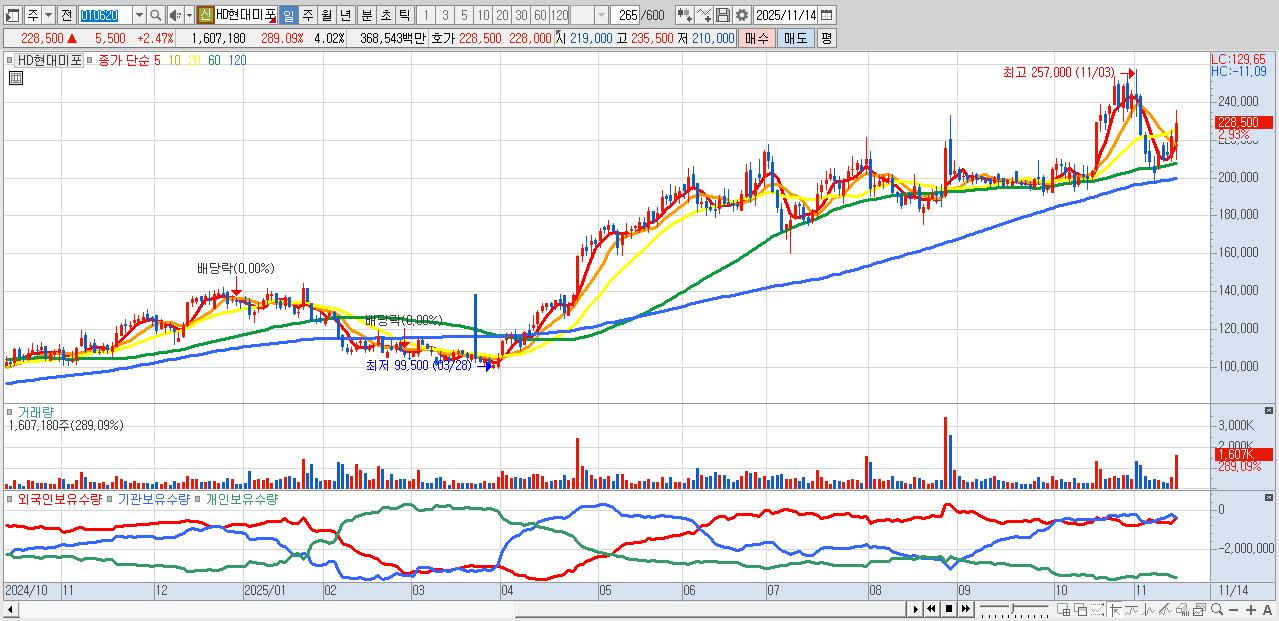Click the eraser with bars icon at bottom

[x=1182, y=609]
